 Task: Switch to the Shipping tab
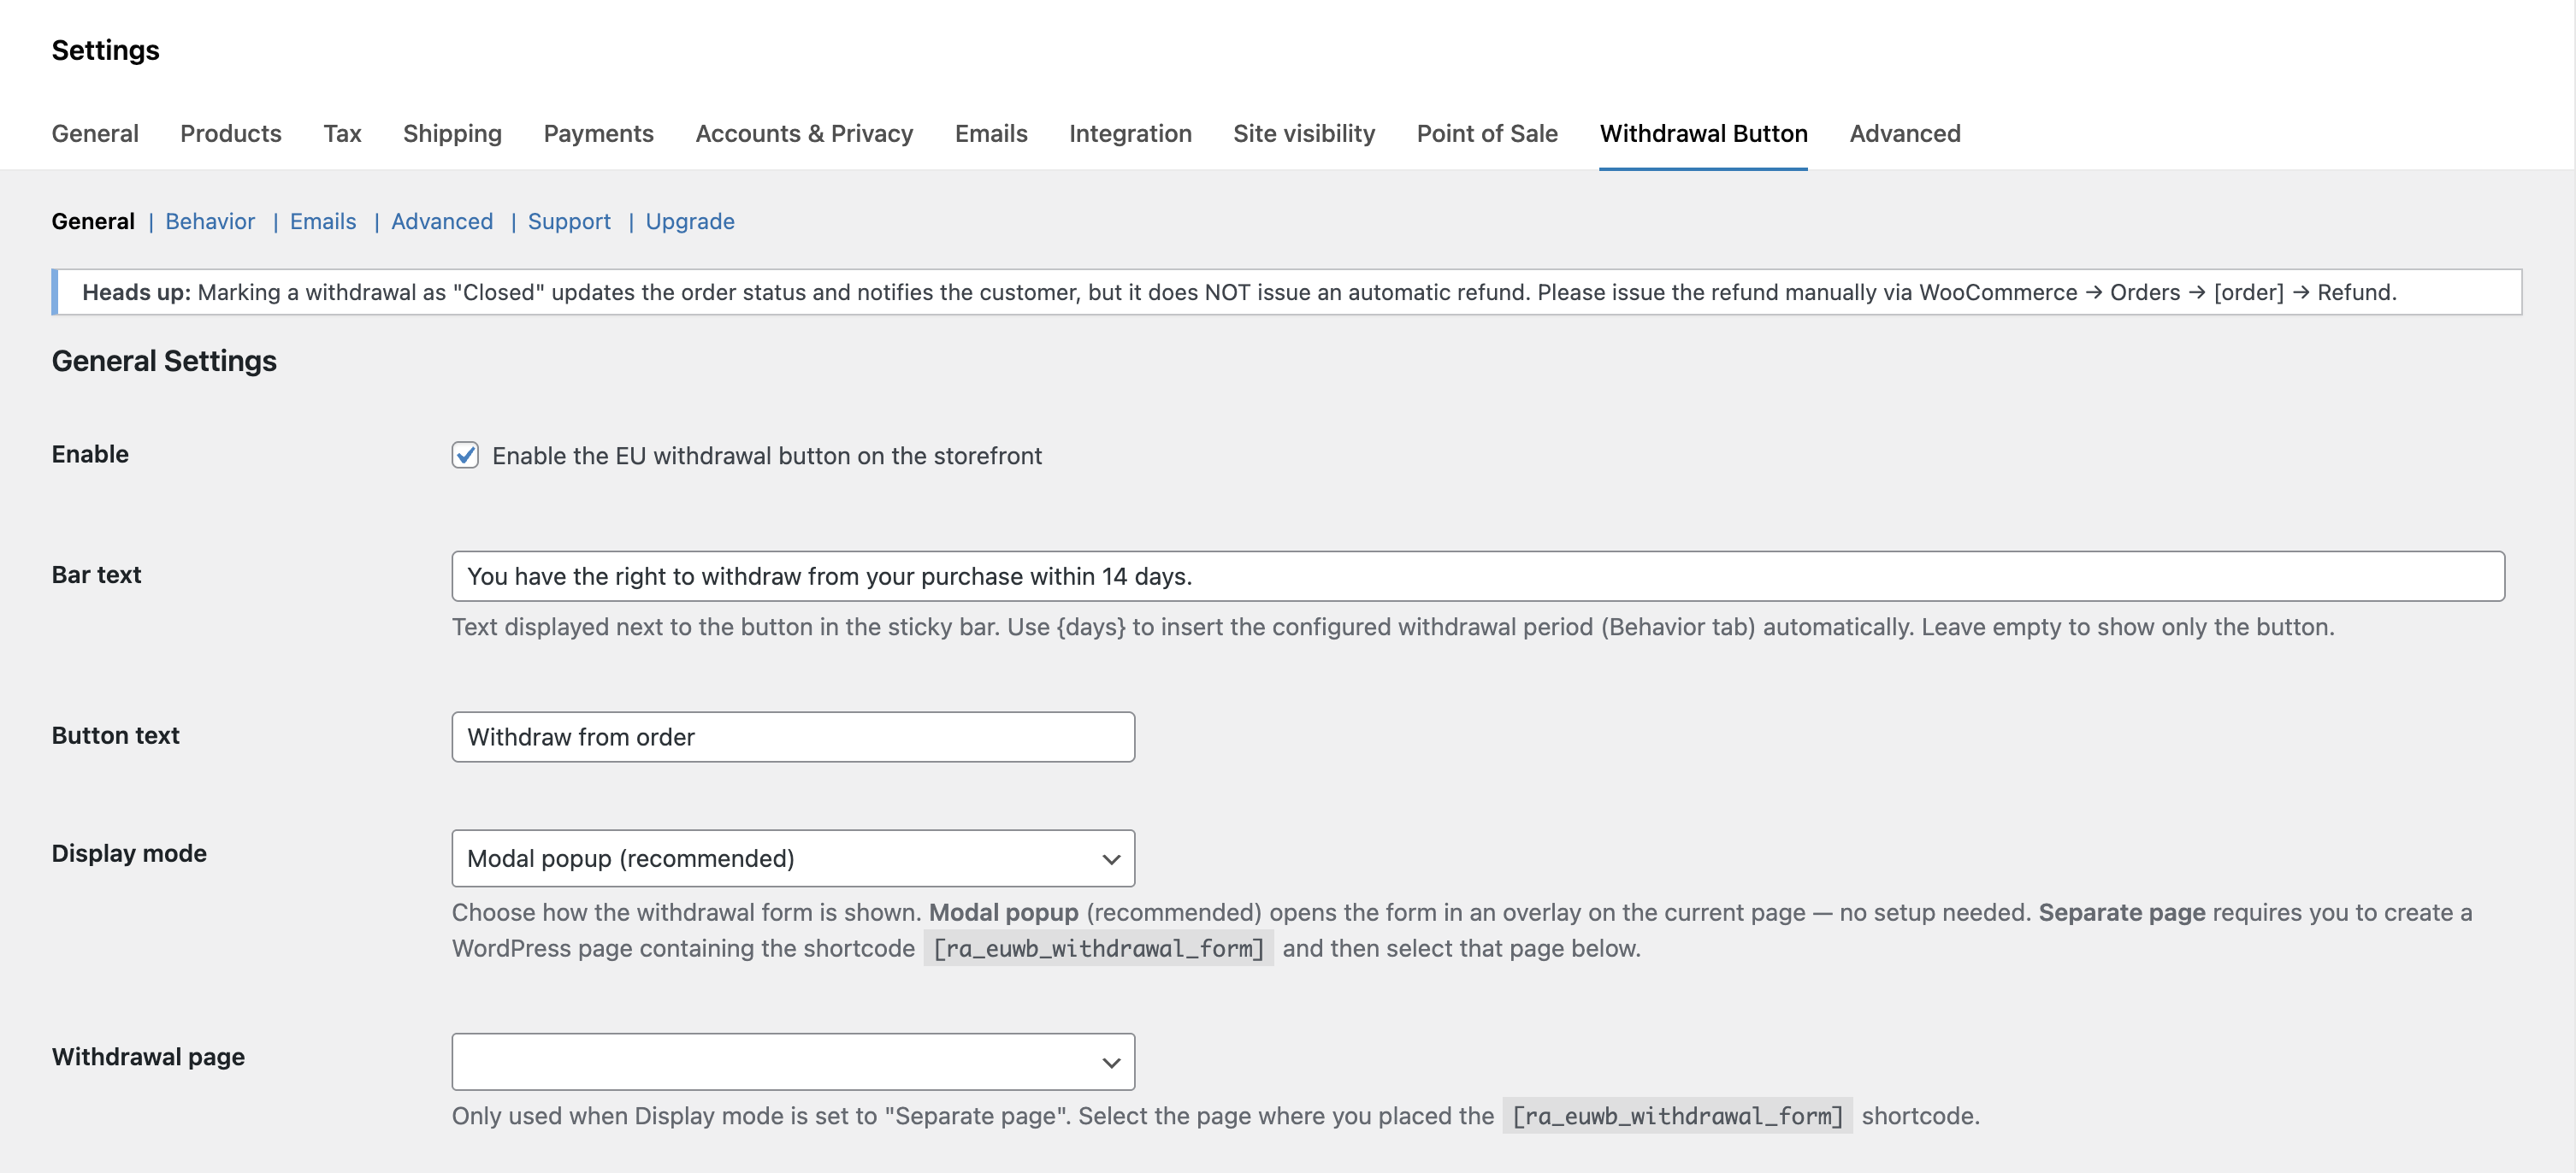452,133
